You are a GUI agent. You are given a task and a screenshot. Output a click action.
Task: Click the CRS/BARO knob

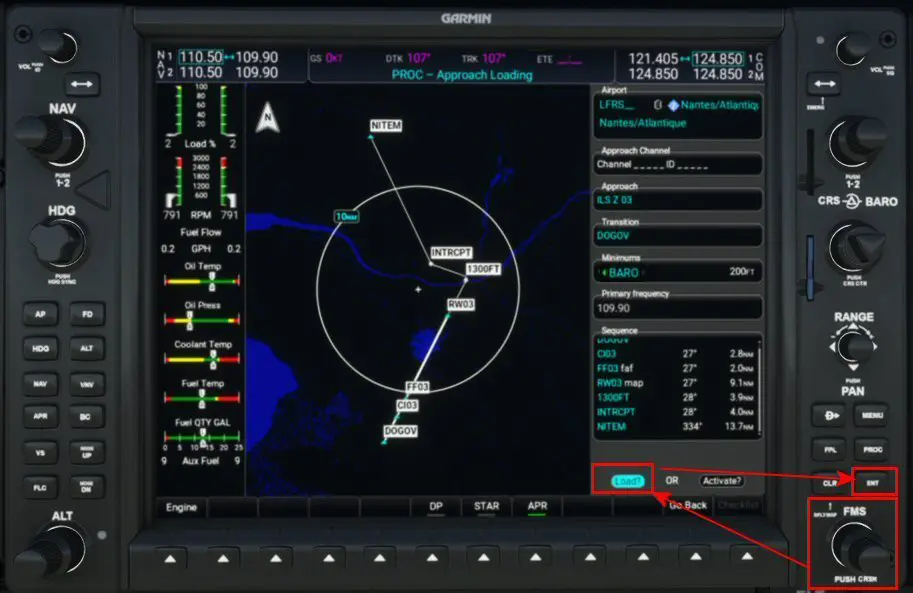855,246
